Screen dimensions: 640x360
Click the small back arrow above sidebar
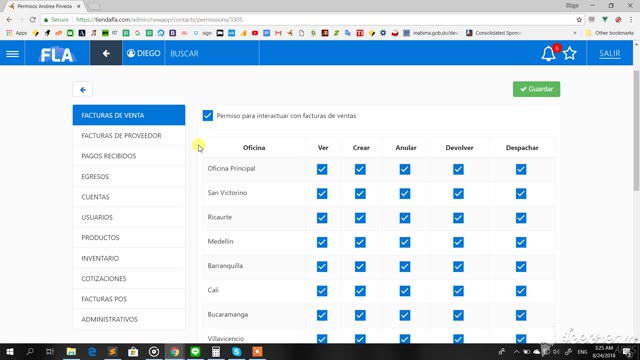point(83,90)
